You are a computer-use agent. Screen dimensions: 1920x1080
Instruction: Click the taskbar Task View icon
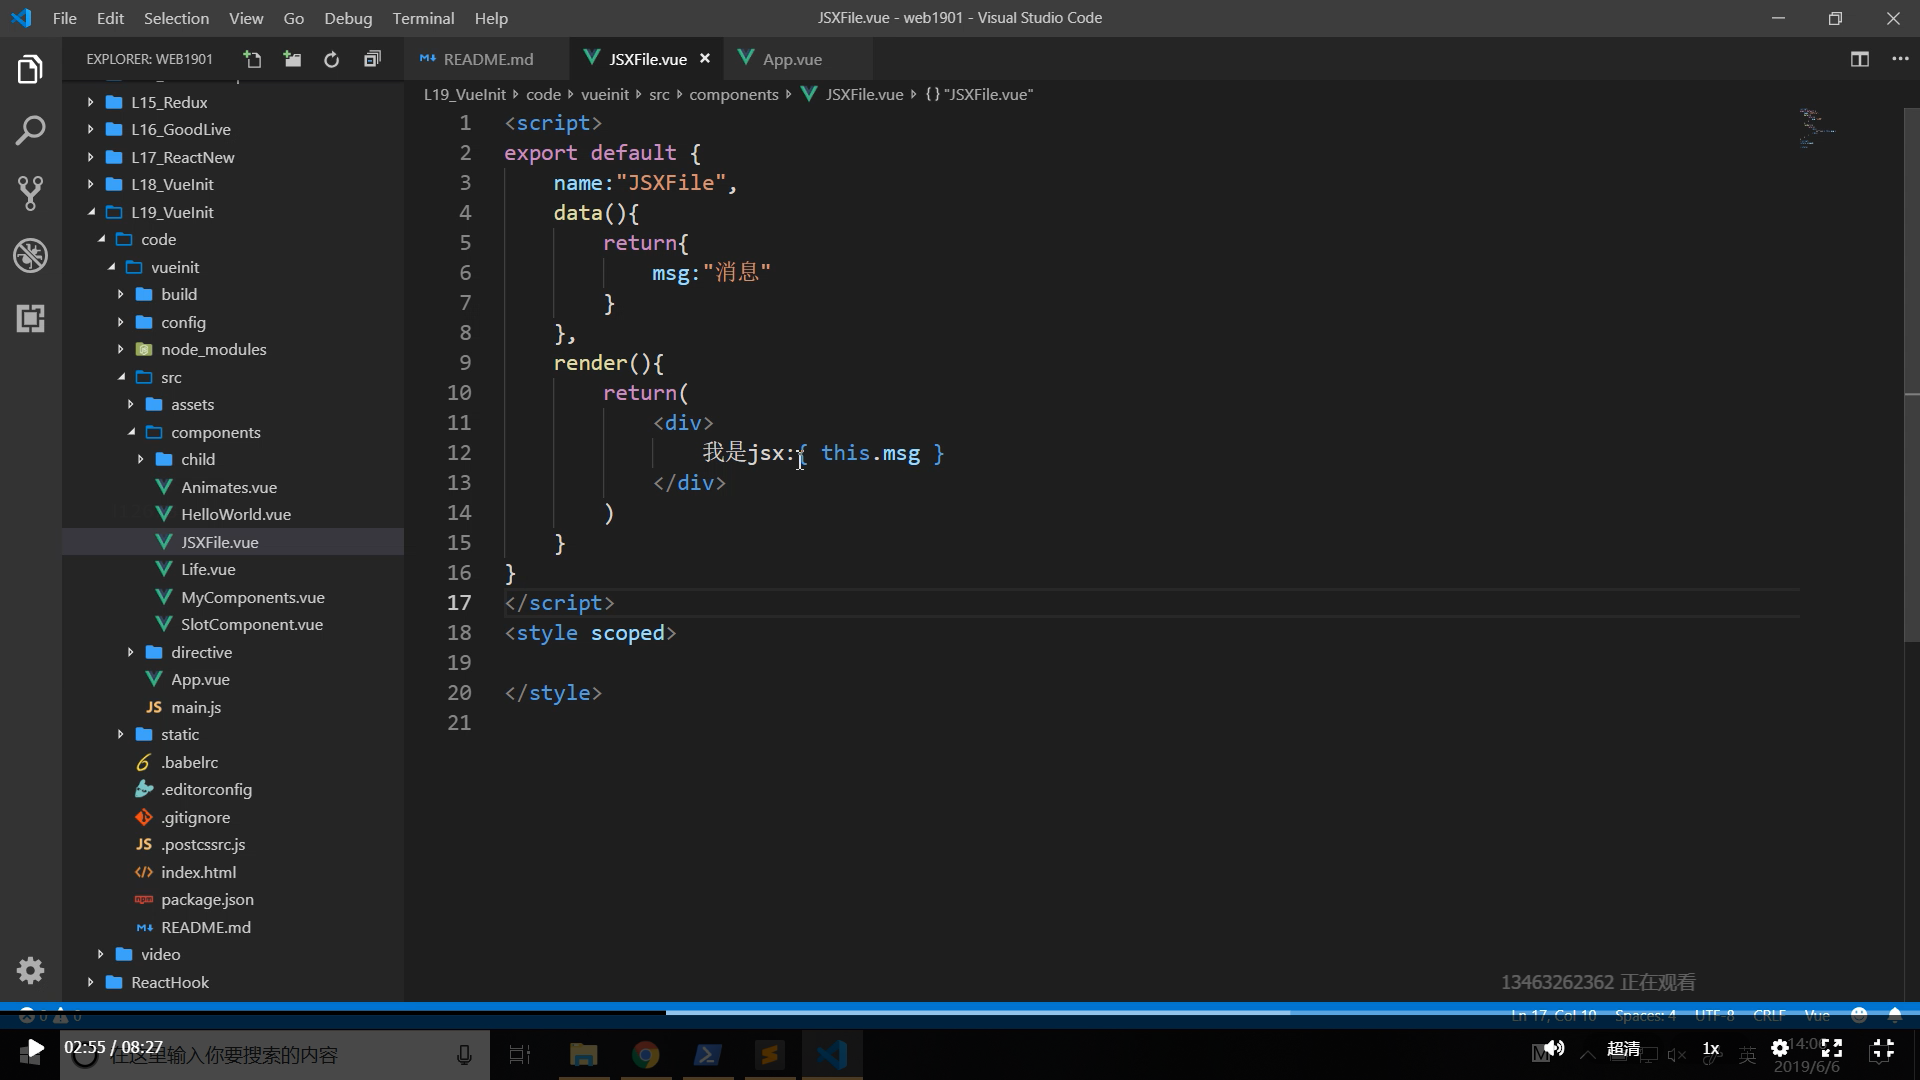click(520, 1055)
